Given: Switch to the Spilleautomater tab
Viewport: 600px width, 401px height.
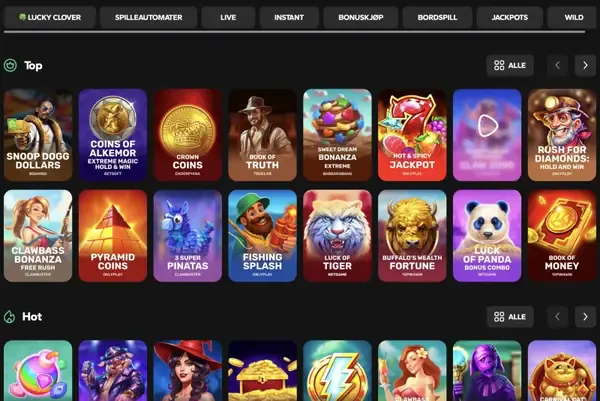Looking at the screenshot, I should point(148,17).
